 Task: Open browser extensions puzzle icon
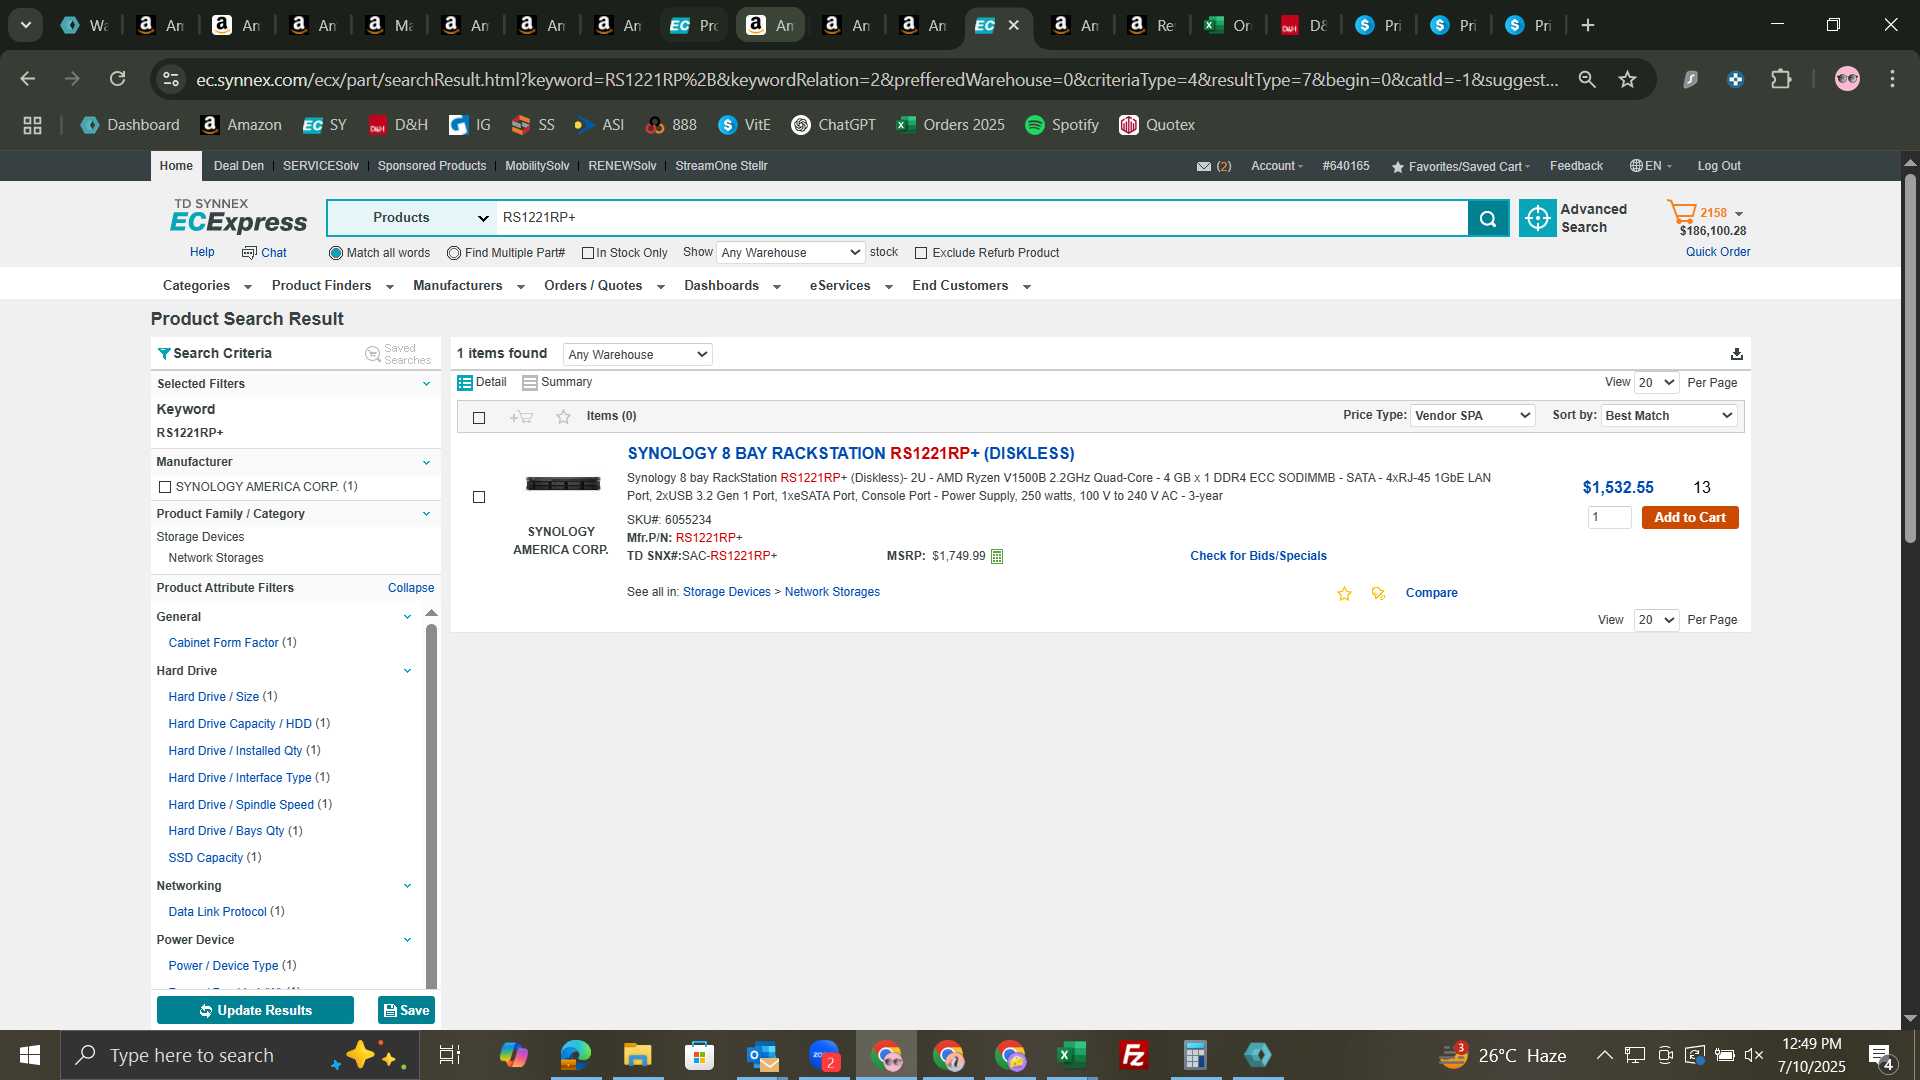click(x=1781, y=79)
